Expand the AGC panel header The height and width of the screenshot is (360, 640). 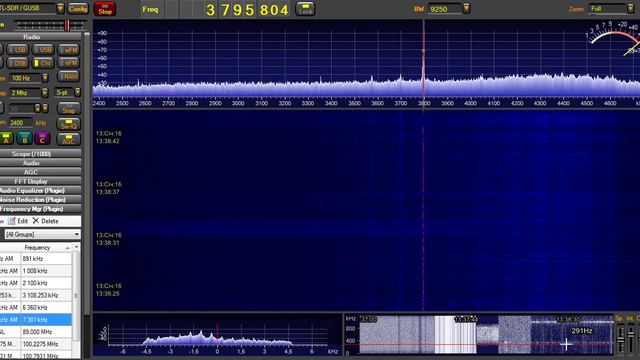point(40,172)
